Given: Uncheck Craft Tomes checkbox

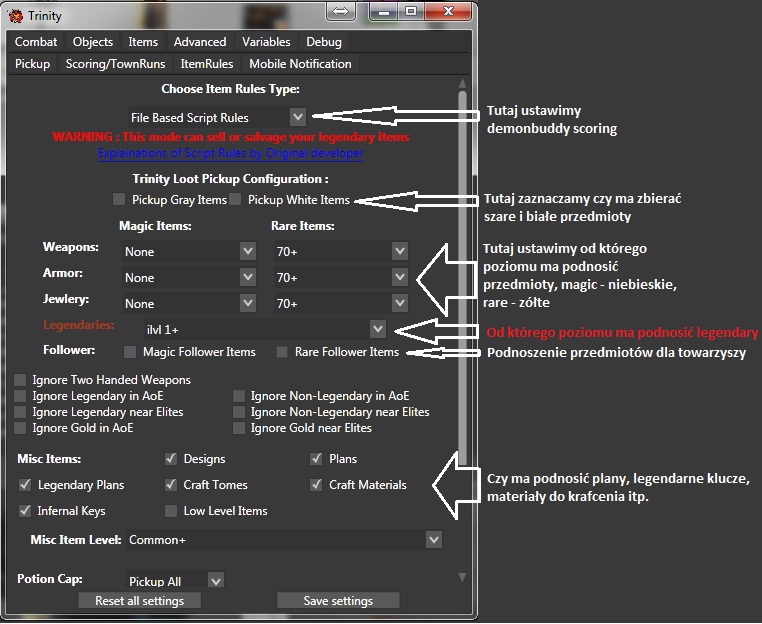Looking at the screenshot, I should 171,485.
